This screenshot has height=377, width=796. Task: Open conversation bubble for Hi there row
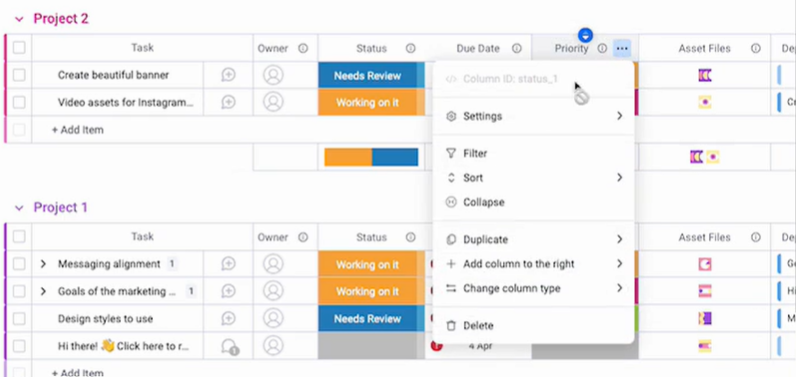229,347
